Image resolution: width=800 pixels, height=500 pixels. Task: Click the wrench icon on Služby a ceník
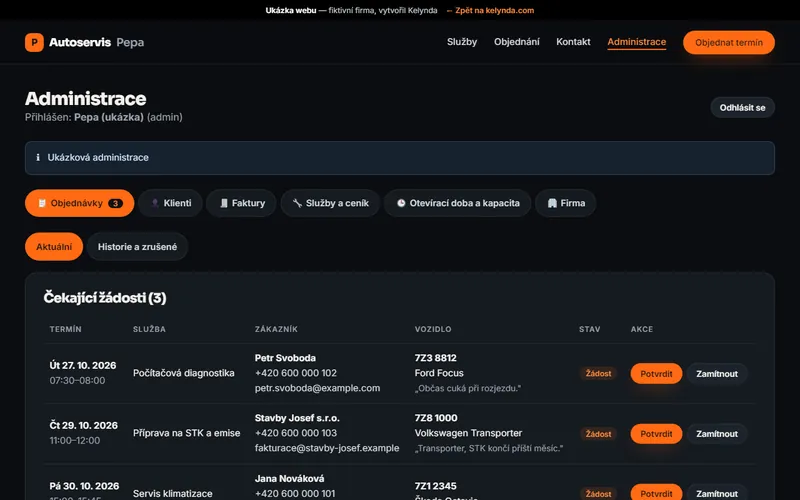pyautogui.click(x=297, y=203)
